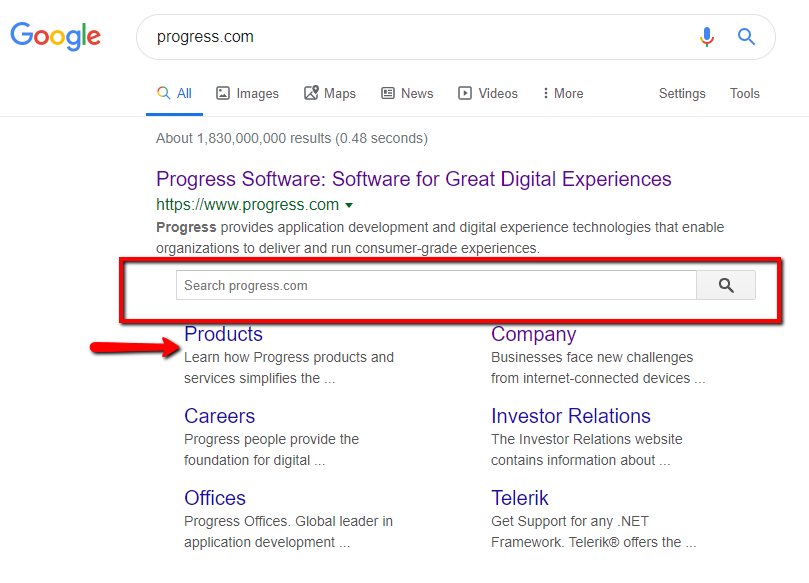
Task: Open the Progress Software result title
Action: pyautogui.click(x=413, y=179)
